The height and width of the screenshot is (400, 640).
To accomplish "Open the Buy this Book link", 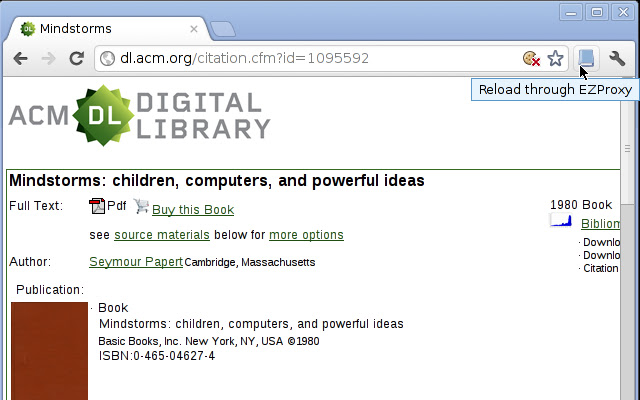I will point(193,210).
